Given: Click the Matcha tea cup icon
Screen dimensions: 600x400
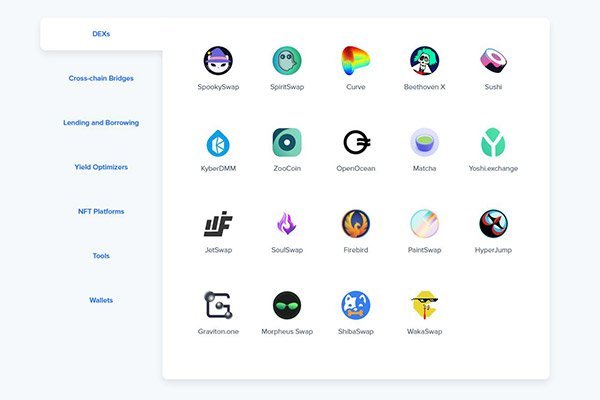Looking at the screenshot, I should point(424,142).
